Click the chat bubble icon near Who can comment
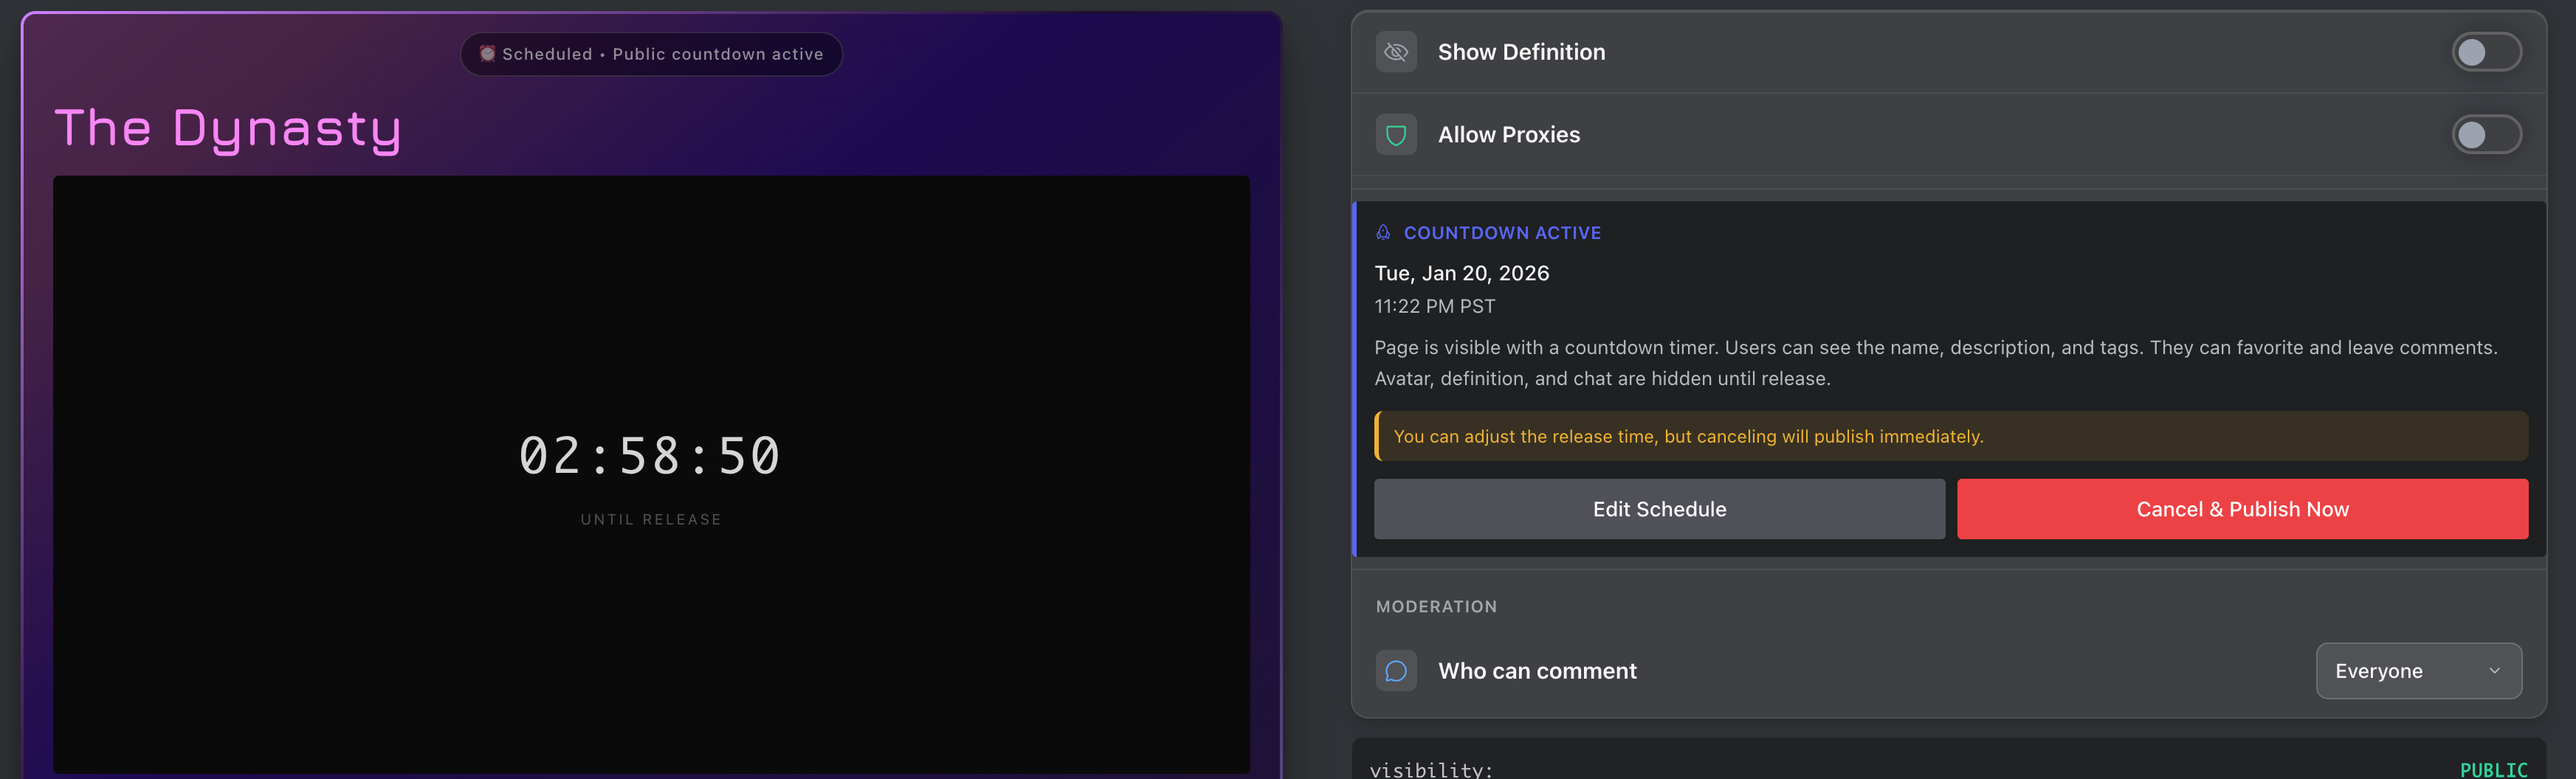This screenshot has width=2576, height=779. (1396, 671)
